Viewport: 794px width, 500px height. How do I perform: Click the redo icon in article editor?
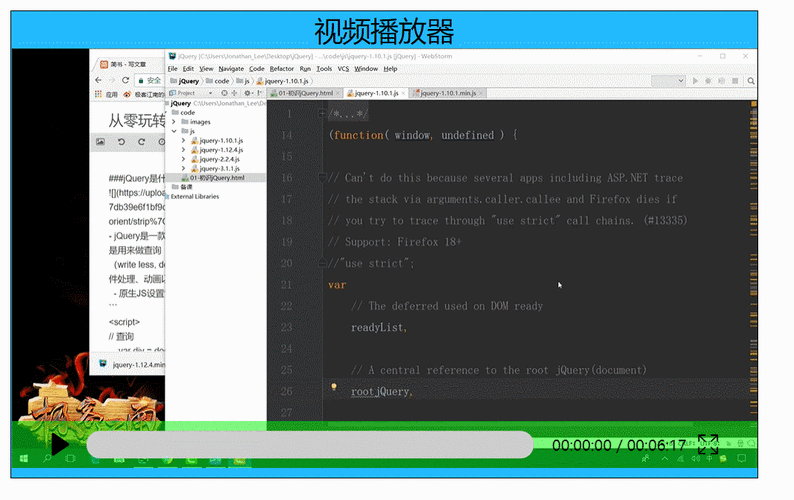(141, 142)
